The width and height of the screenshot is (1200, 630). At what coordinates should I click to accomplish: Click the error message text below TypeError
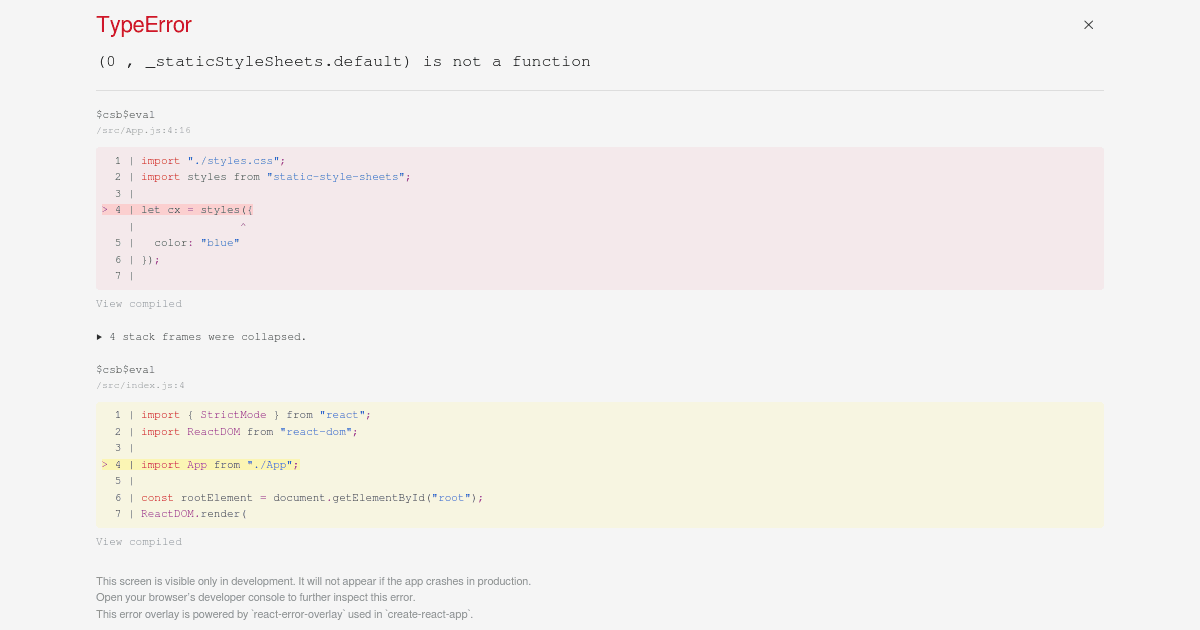(x=344, y=61)
